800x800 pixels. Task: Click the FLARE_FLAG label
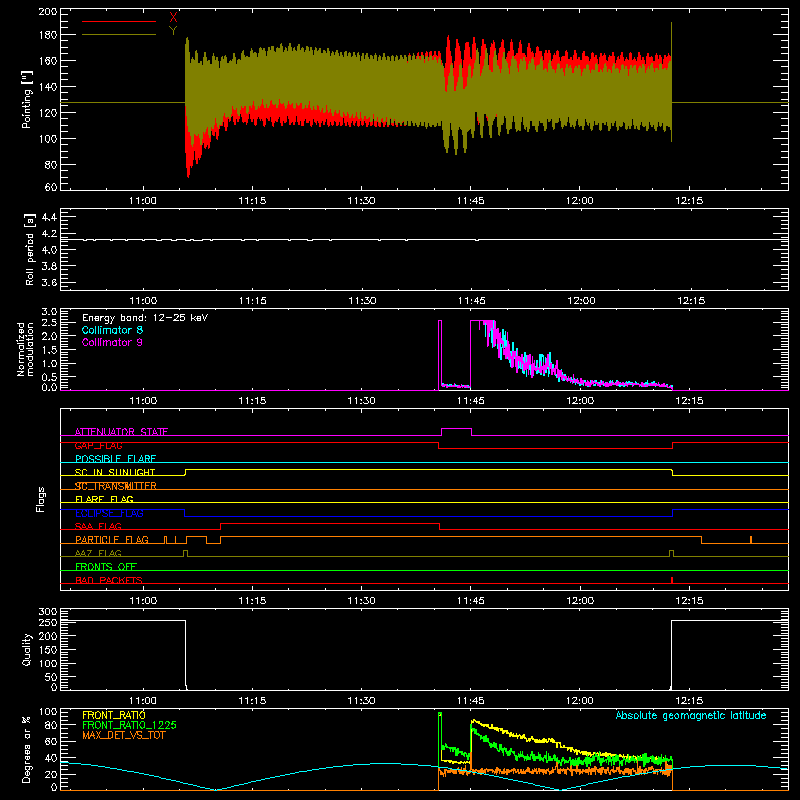pos(104,499)
